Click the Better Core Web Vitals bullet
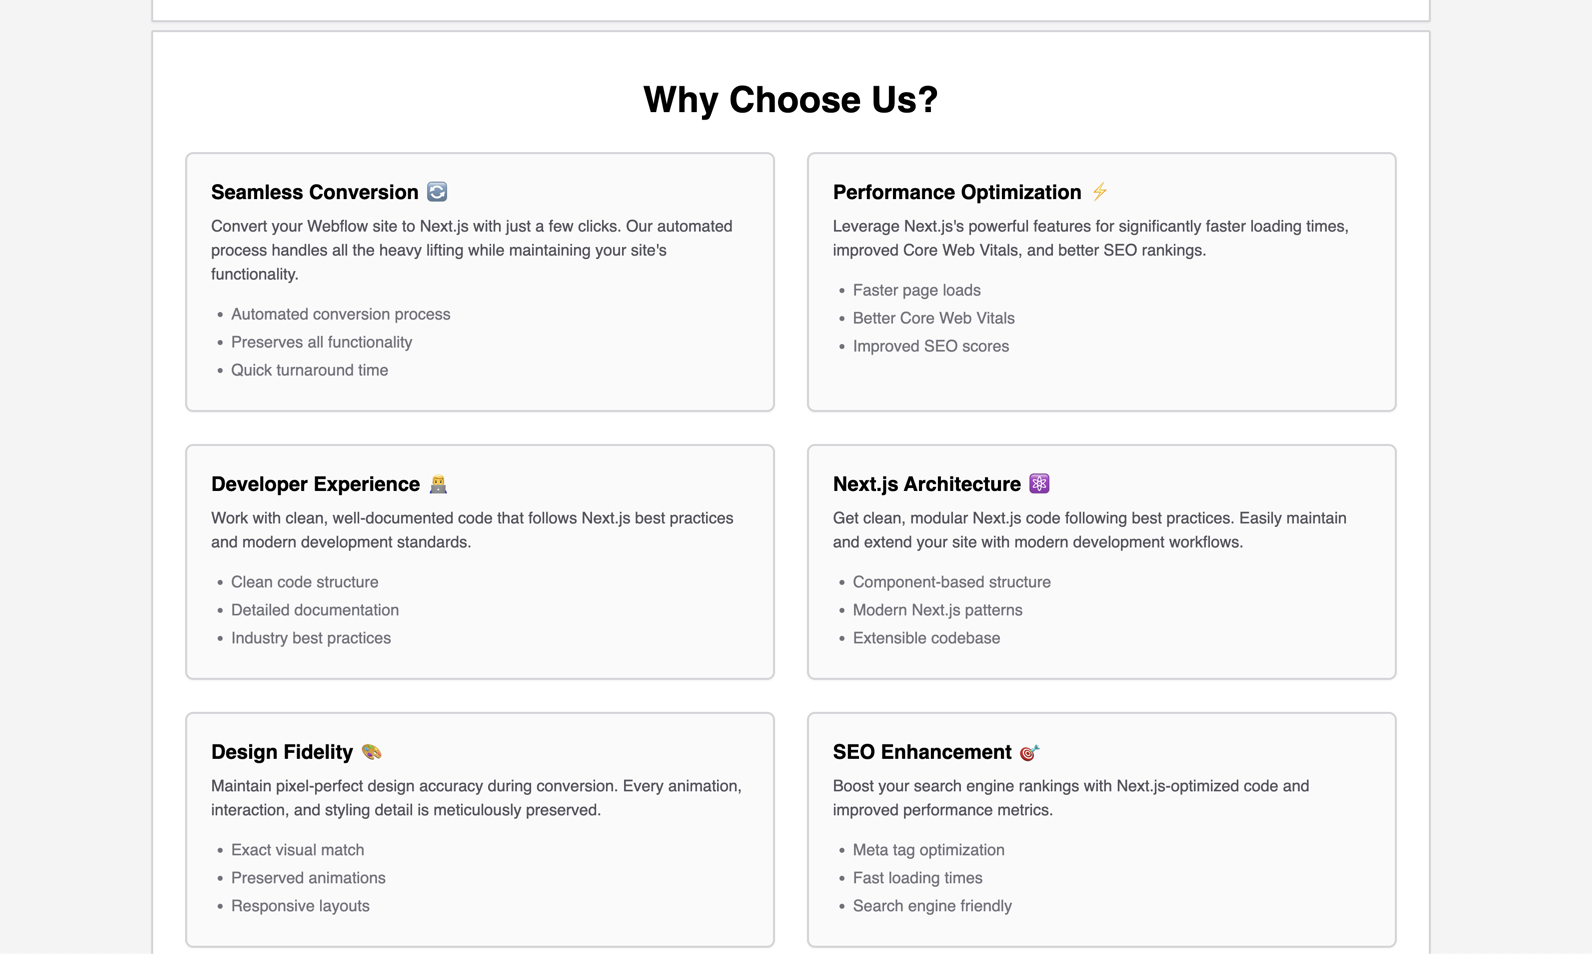This screenshot has width=1592, height=954. pyautogui.click(x=934, y=318)
